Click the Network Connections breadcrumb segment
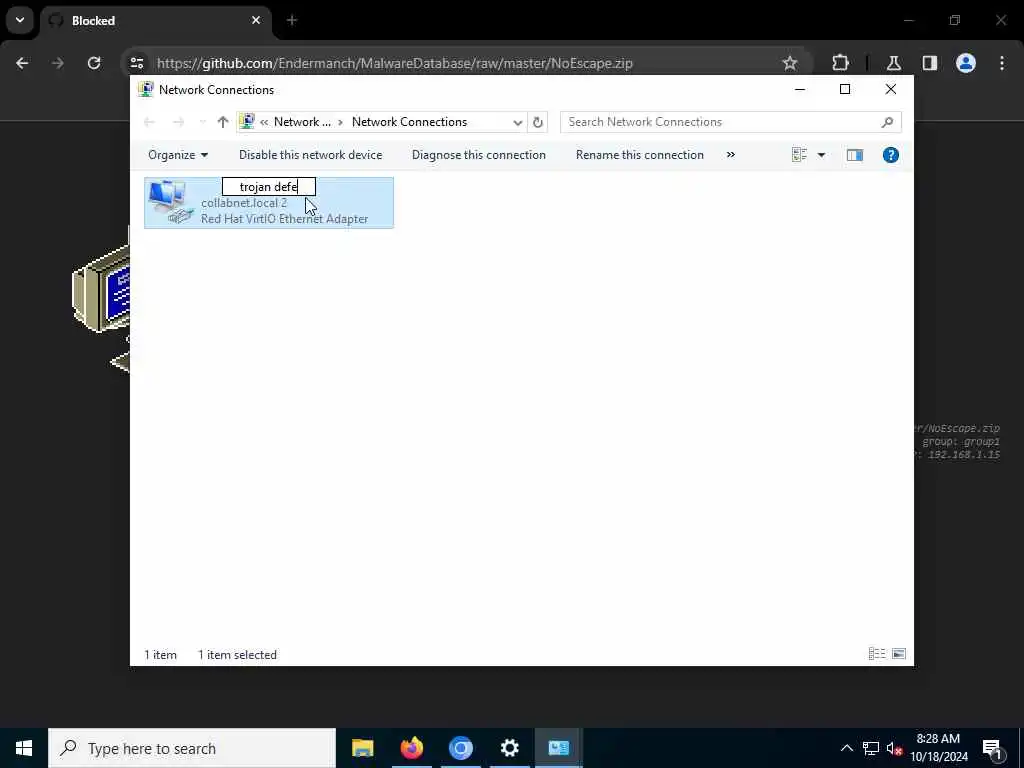The image size is (1024, 768). [x=409, y=122]
